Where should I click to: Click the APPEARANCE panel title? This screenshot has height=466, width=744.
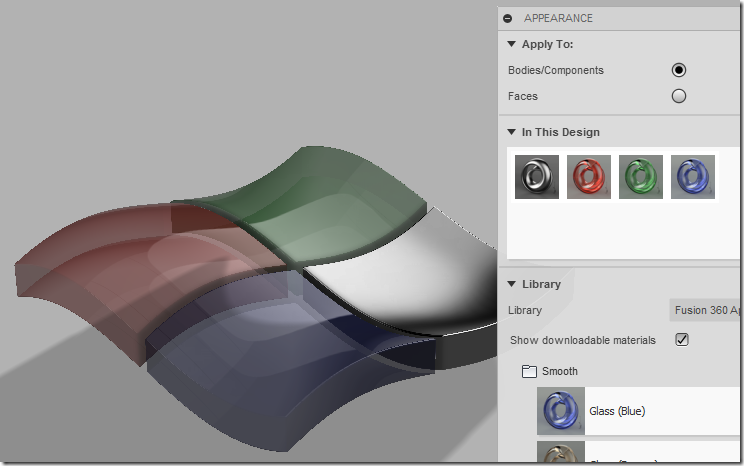[x=558, y=19]
